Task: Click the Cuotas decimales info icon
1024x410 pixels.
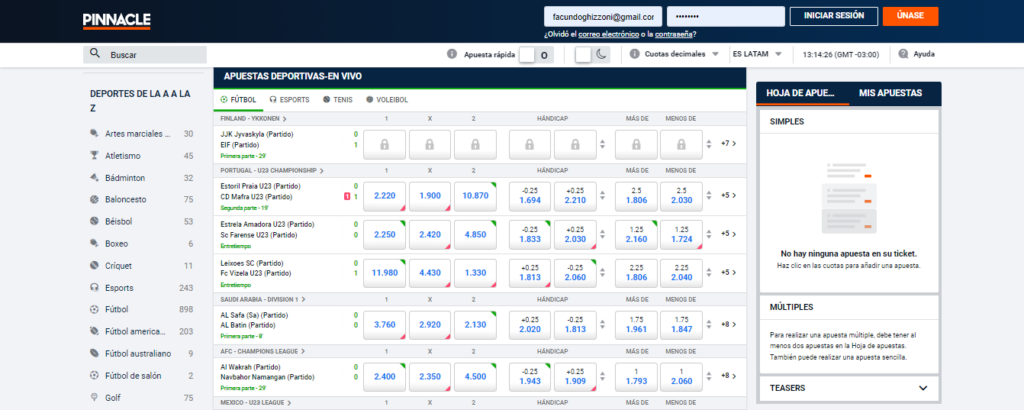Action: pos(634,54)
